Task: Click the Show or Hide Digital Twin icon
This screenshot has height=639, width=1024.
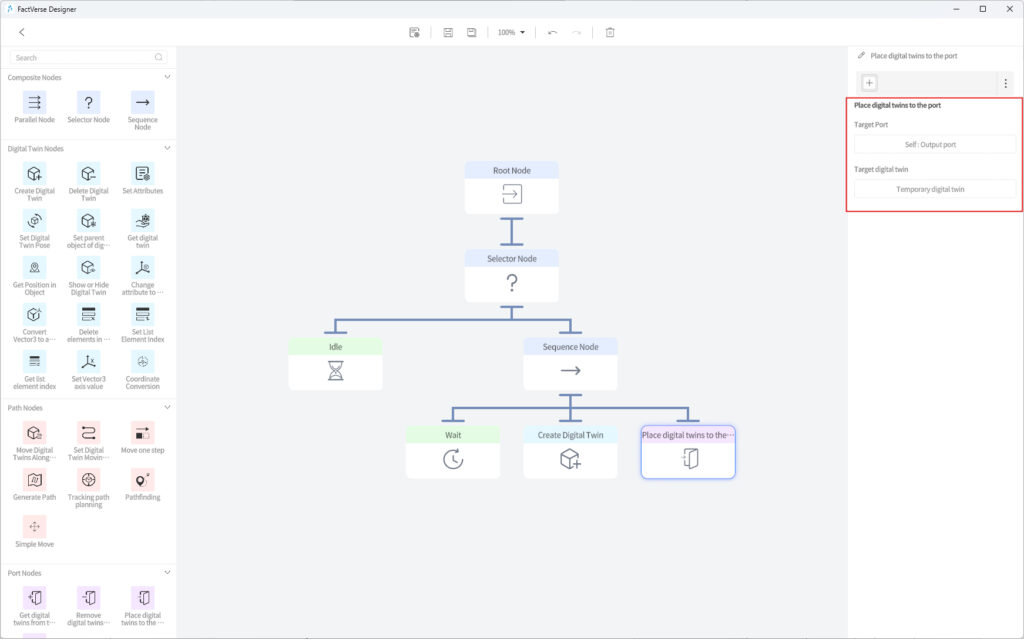Action: tap(88, 268)
